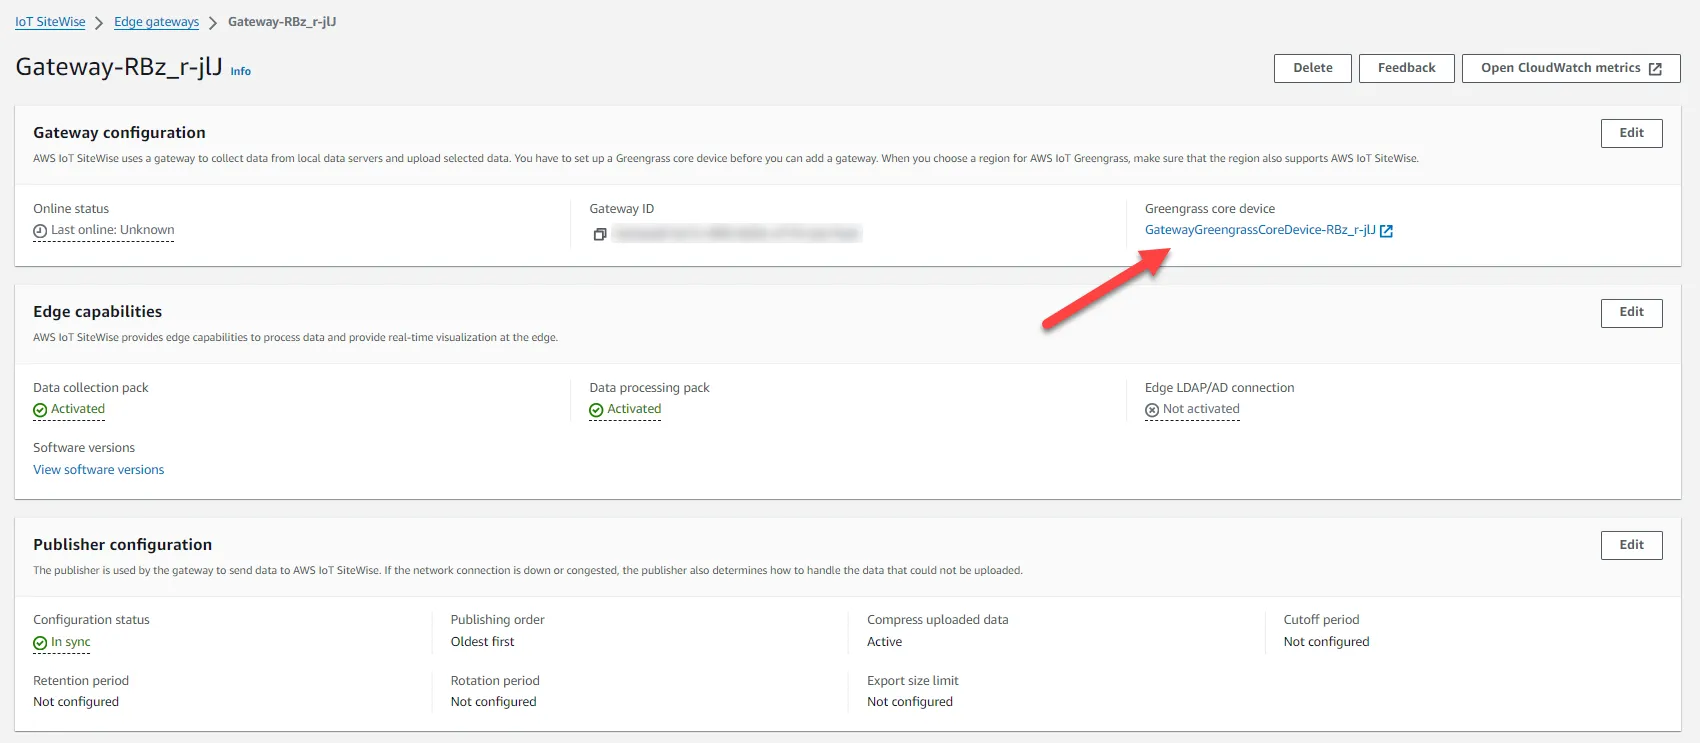
Task: Click the Rotation period label
Action: click(495, 681)
